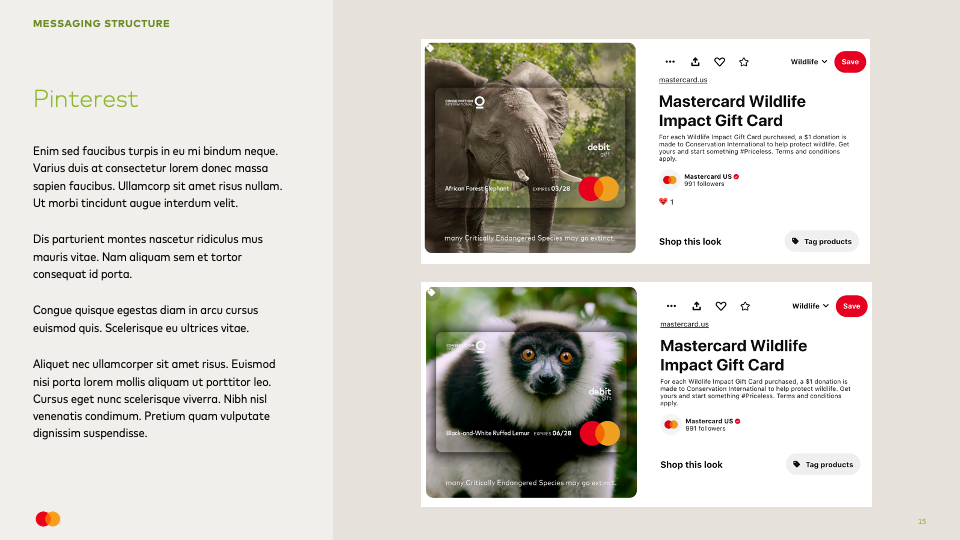Click the heart reaction count on elephant pin

[666, 201]
